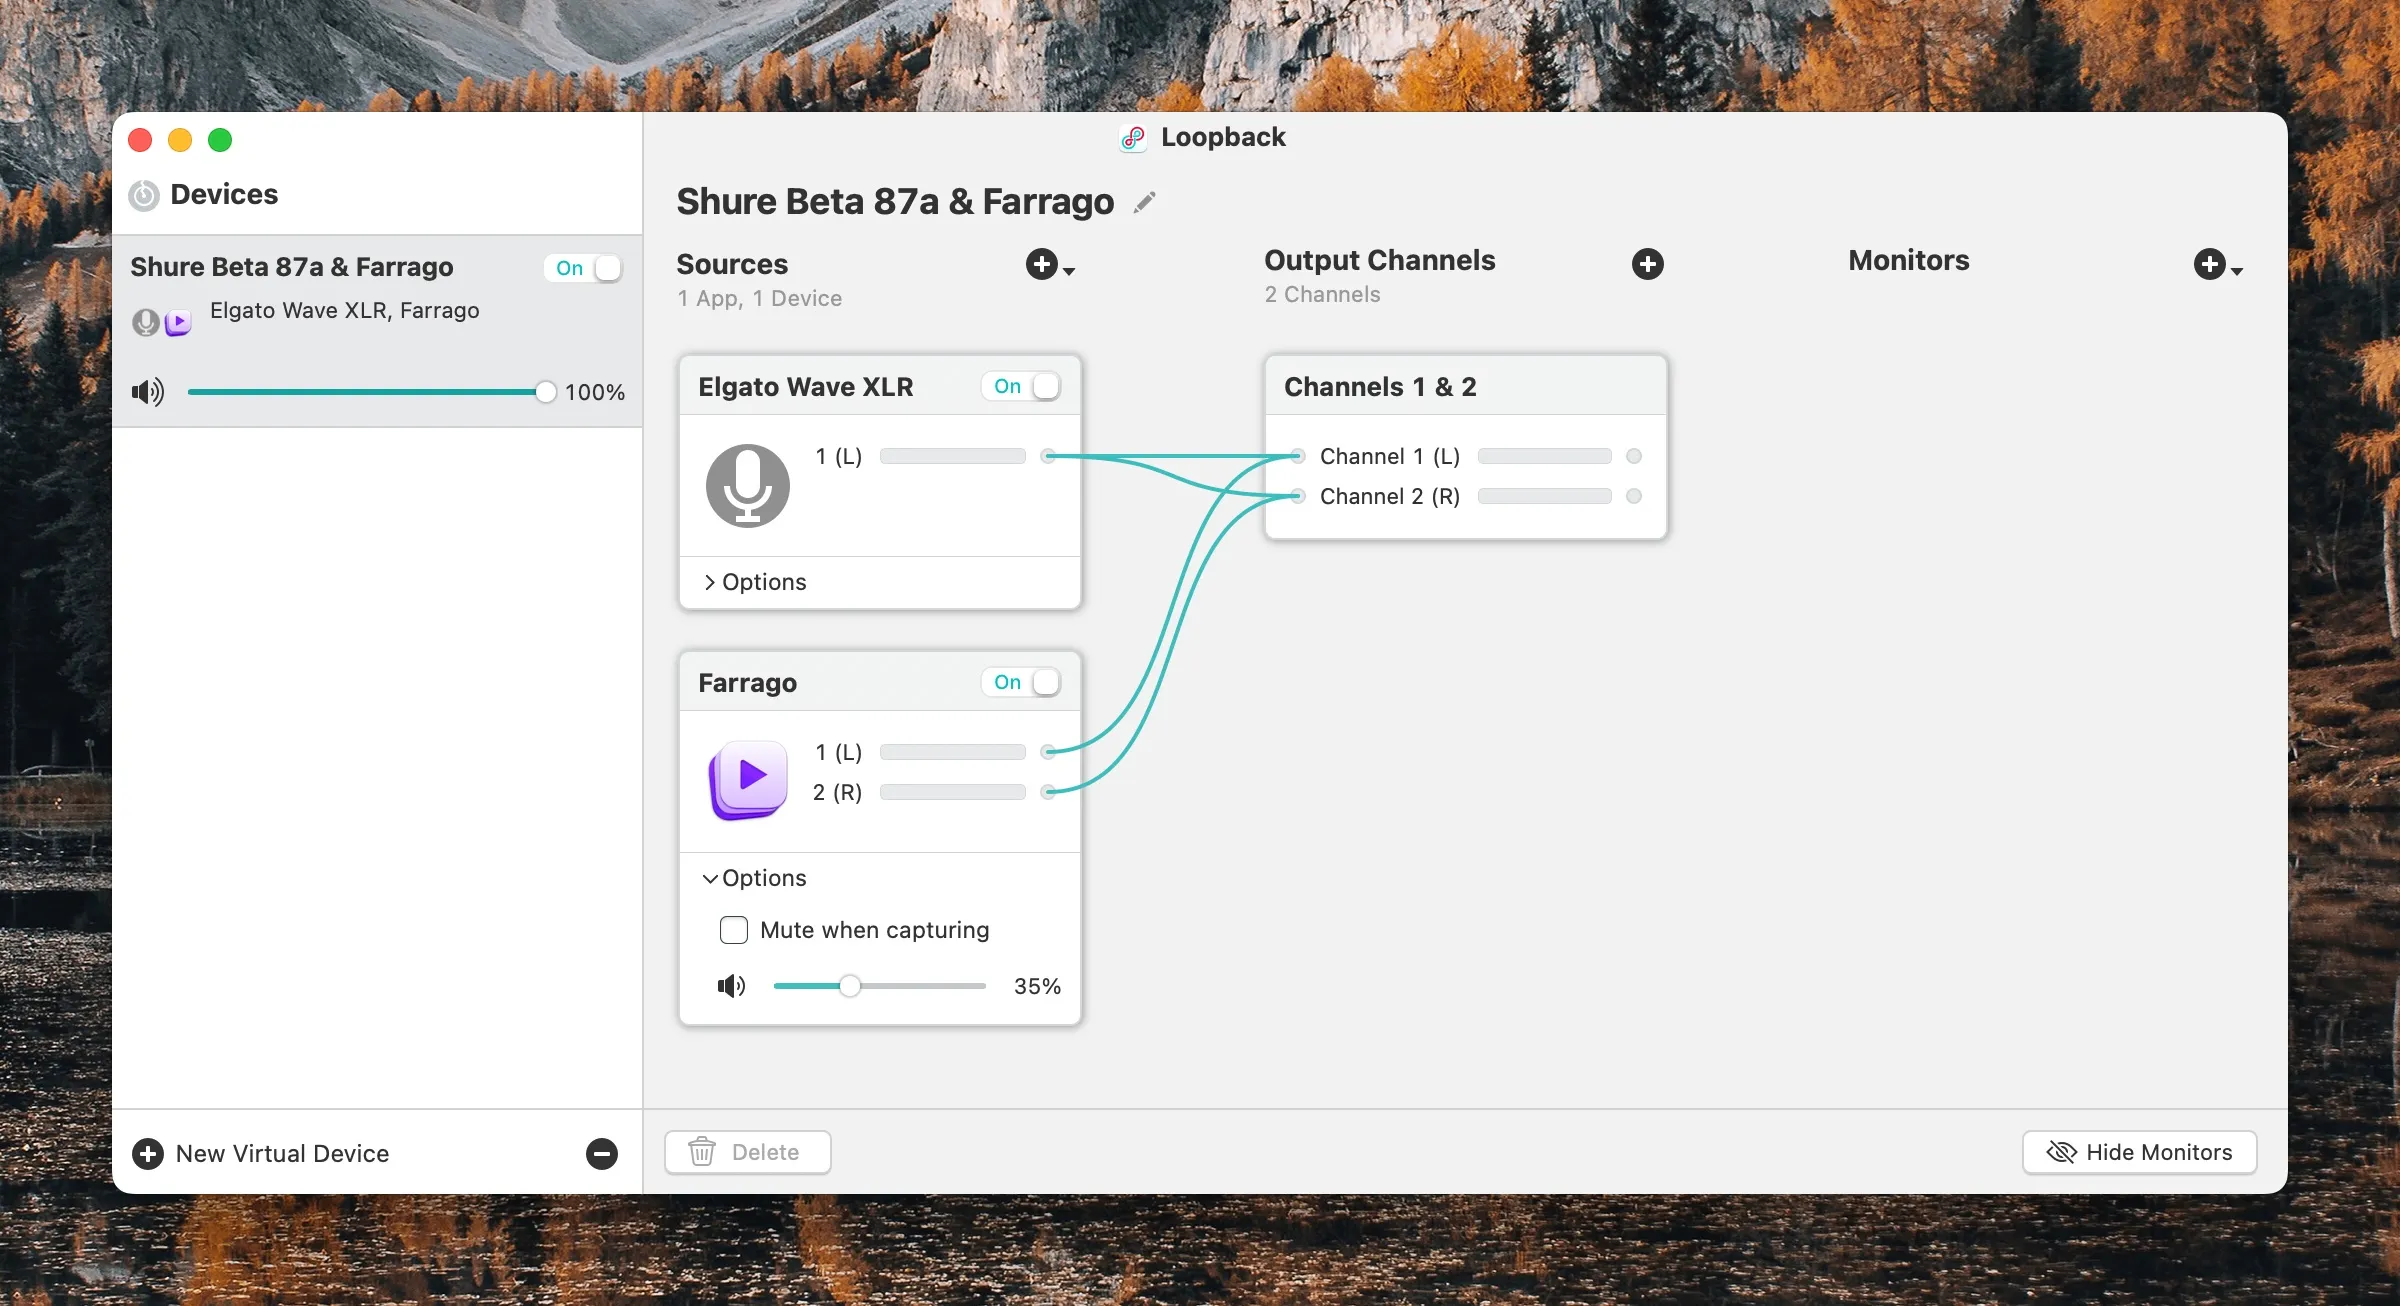This screenshot has width=2400, height=1306.
Task: Enable Mute when capturing checkbox
Action: pos(734,931)
